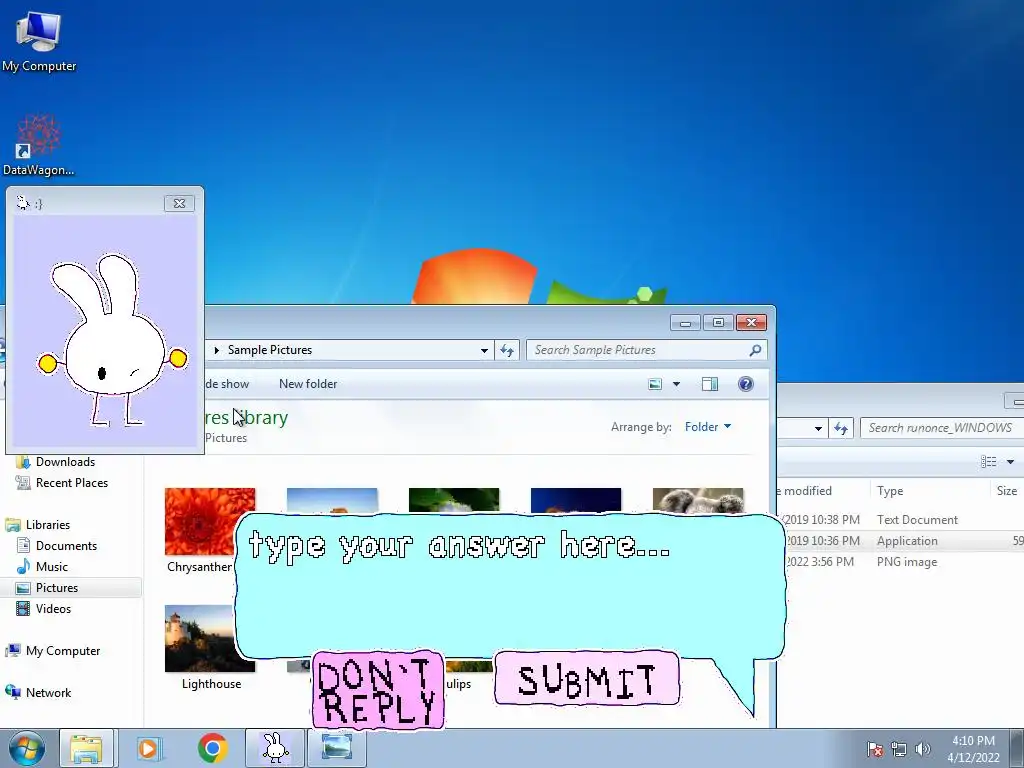Screen dimensions: 1024x768
Task: Click Sample Pictures breadcrumb in address bar
Action: click(270, 350)
